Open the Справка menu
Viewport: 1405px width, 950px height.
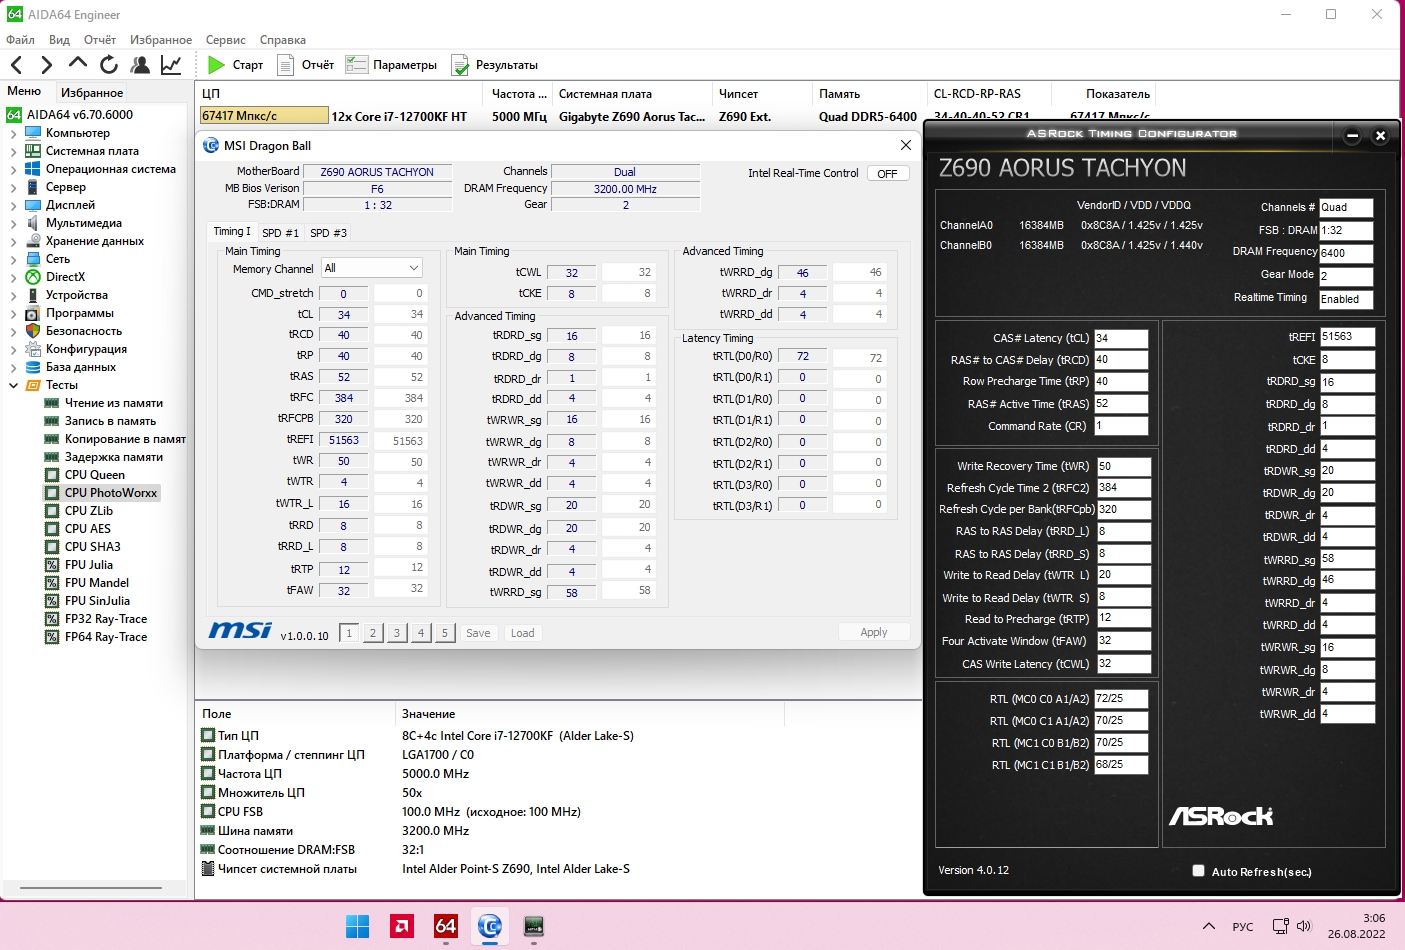(x=283, y=40)
